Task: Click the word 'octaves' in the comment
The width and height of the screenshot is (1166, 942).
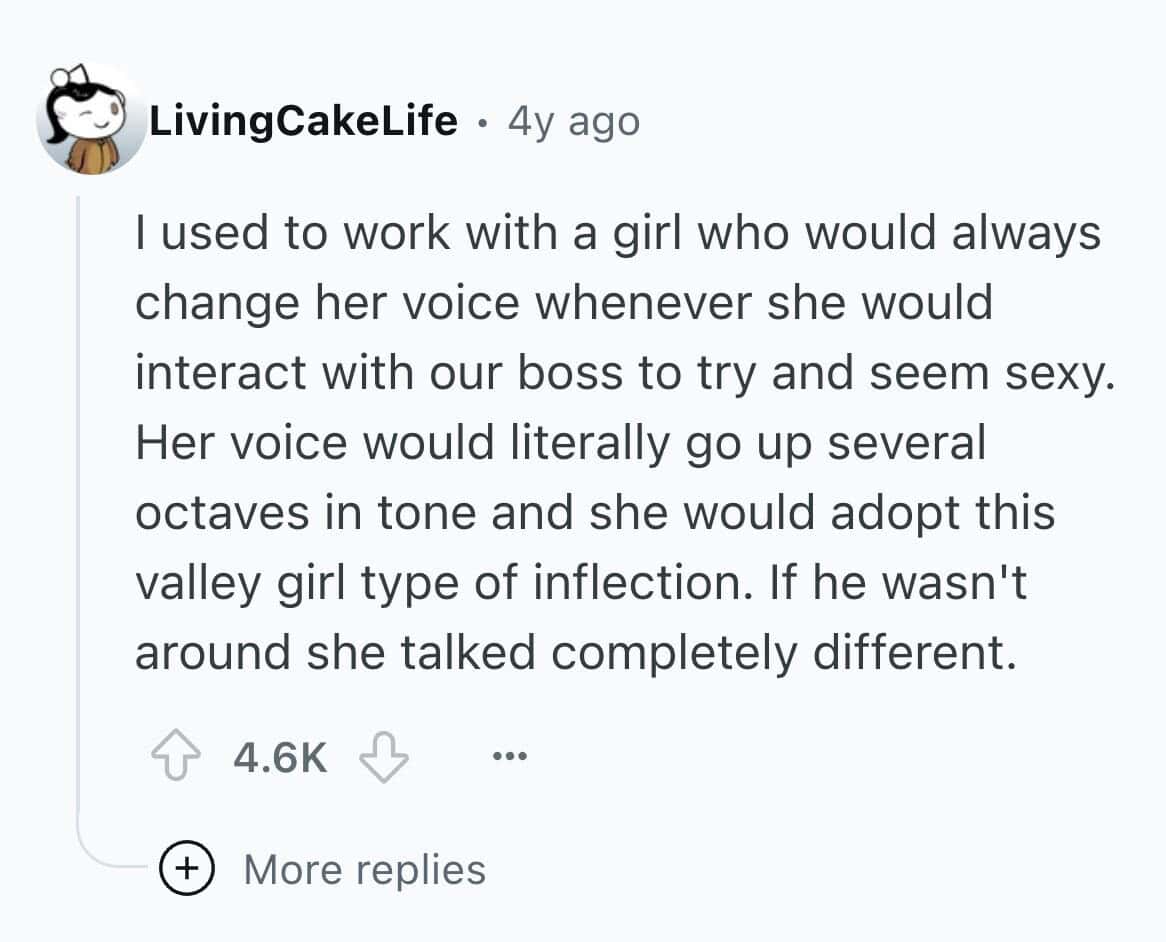Action: 206,513
